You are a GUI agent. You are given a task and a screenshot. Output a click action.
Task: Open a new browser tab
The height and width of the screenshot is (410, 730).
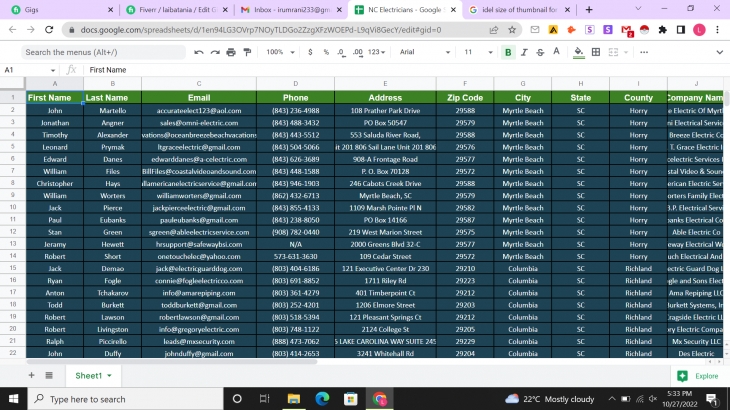click(589, 10)
